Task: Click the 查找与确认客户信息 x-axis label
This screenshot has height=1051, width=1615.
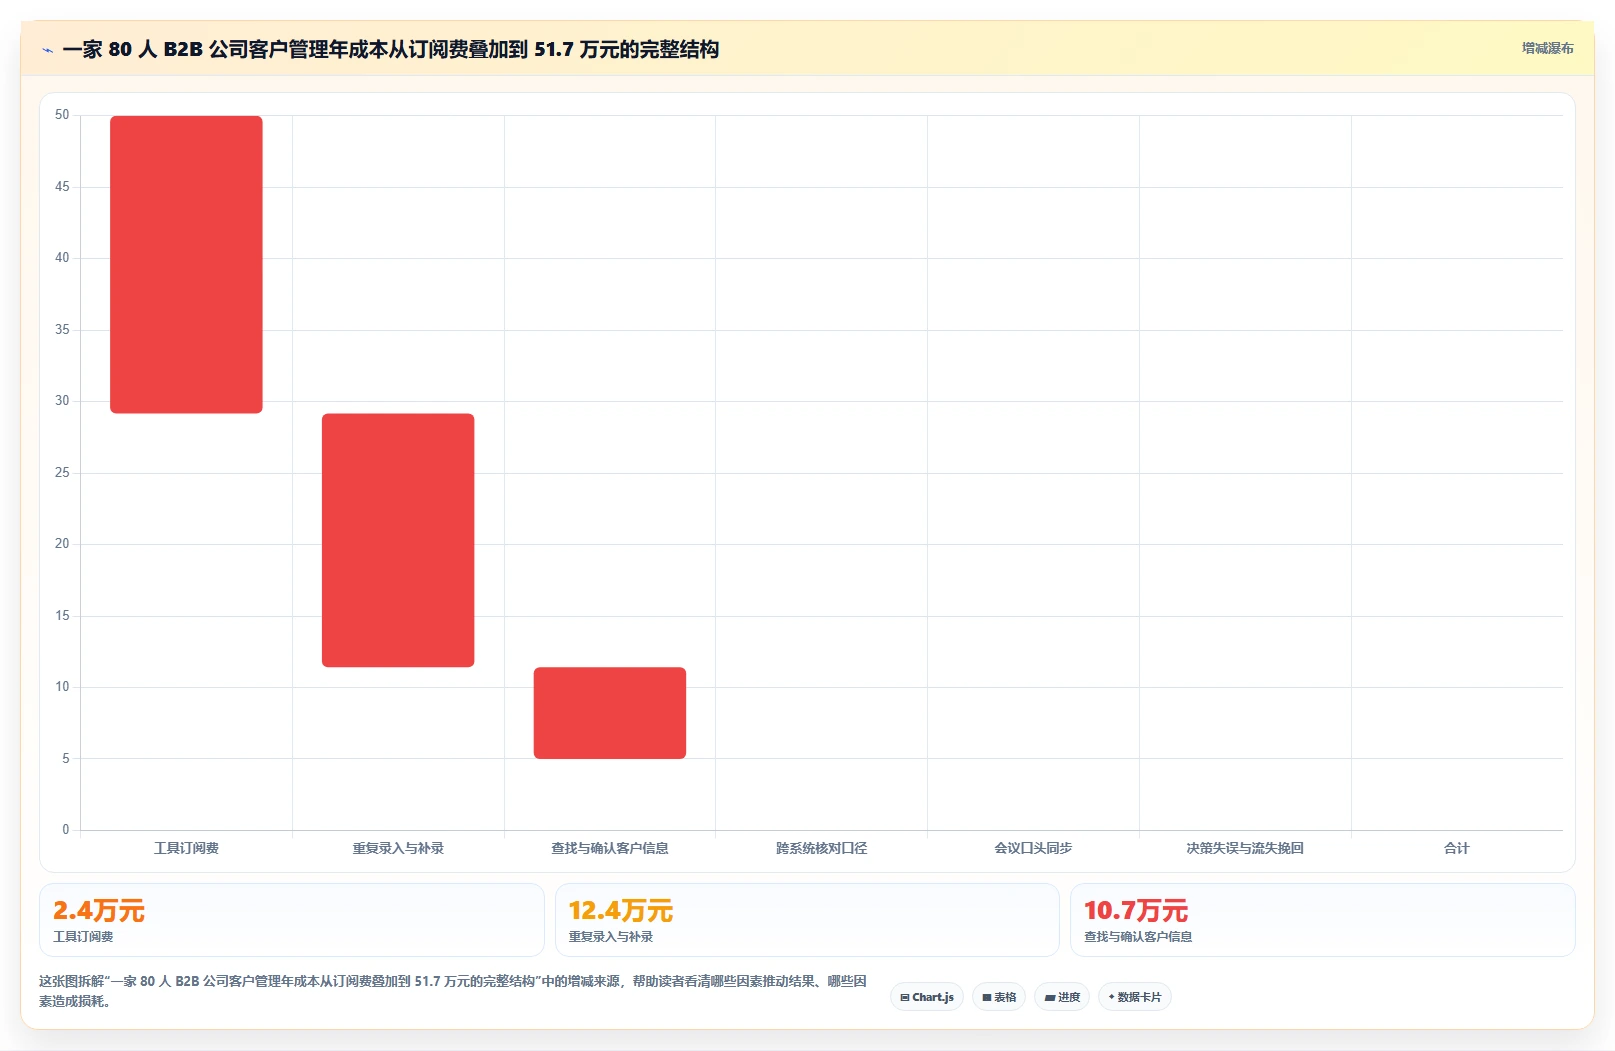Action: pos(610,848)
